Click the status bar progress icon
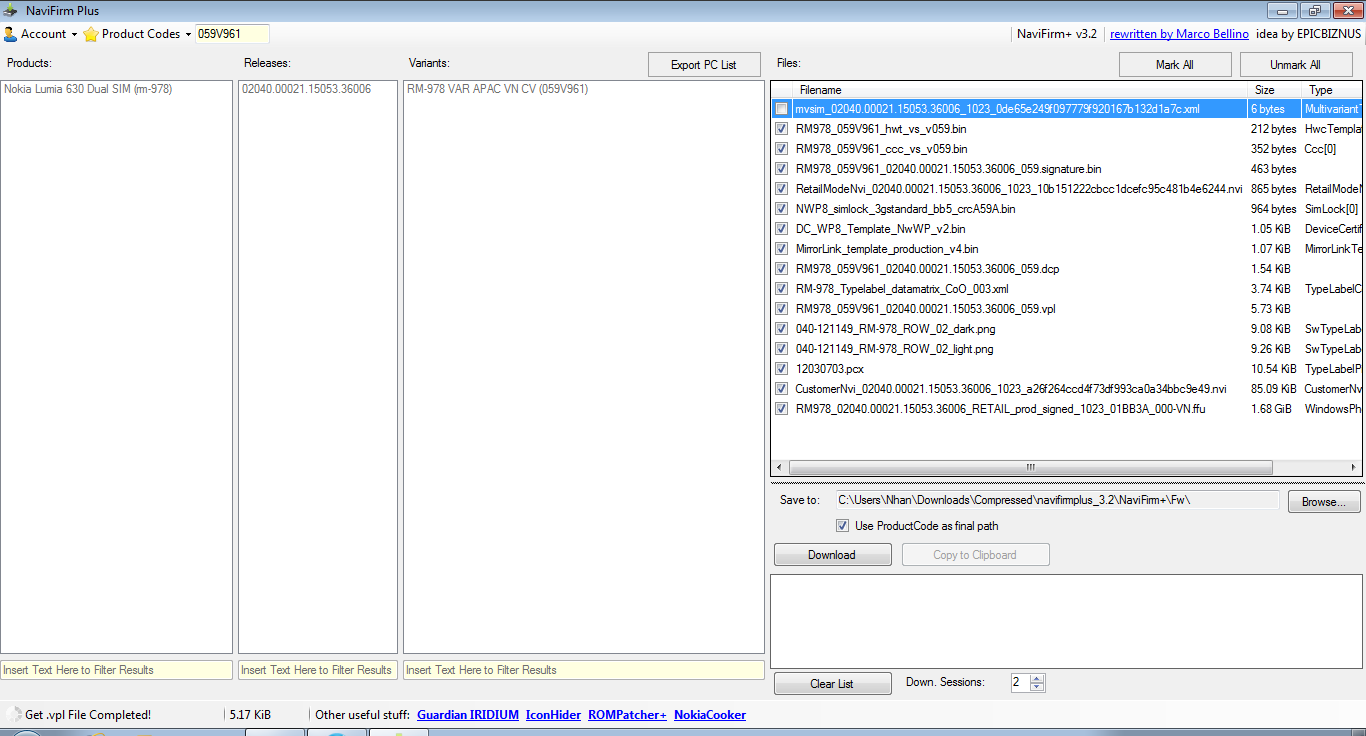1366x736 pixels. 14,715
